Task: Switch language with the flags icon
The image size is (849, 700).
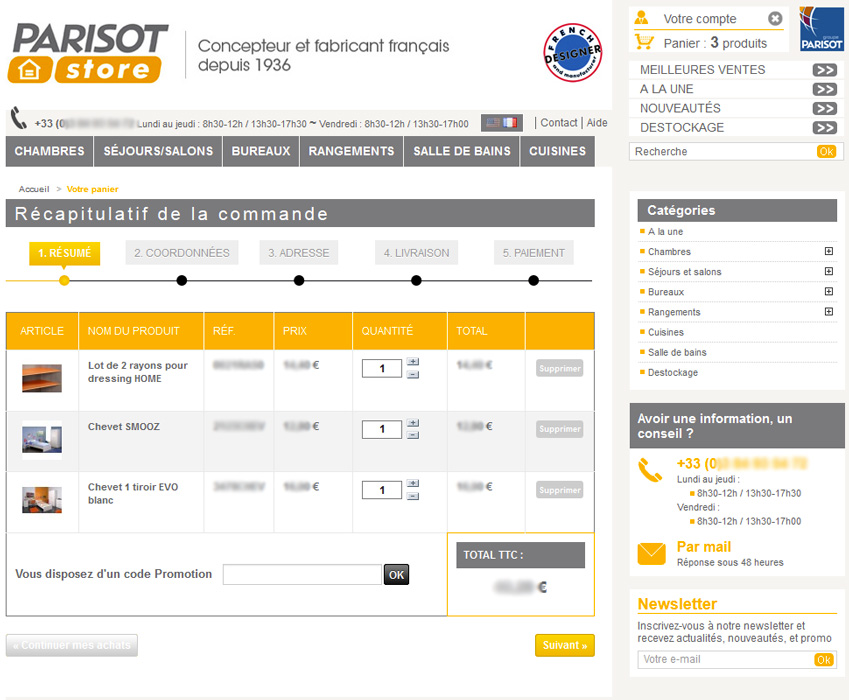Action: click(x=502, y=123)
